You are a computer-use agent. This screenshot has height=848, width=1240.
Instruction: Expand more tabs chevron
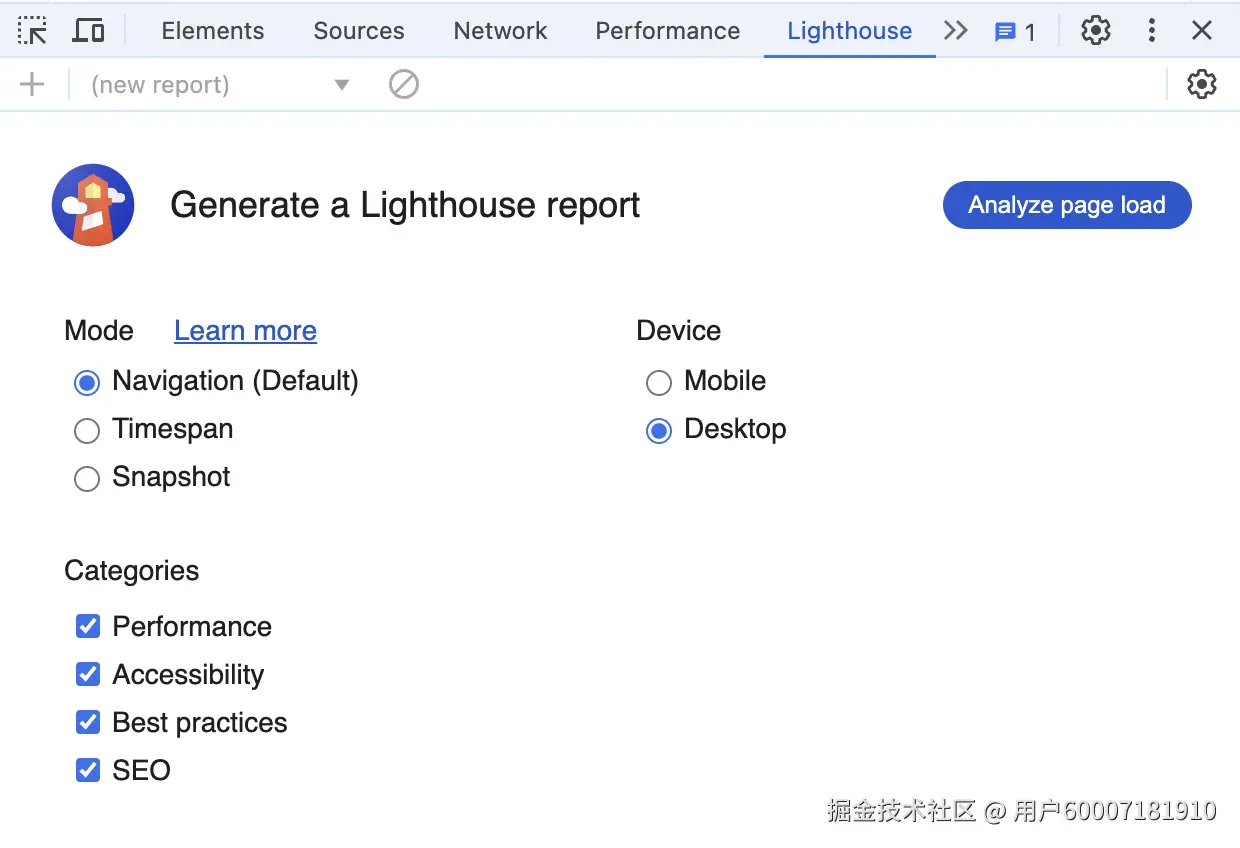tap(956, 31)
